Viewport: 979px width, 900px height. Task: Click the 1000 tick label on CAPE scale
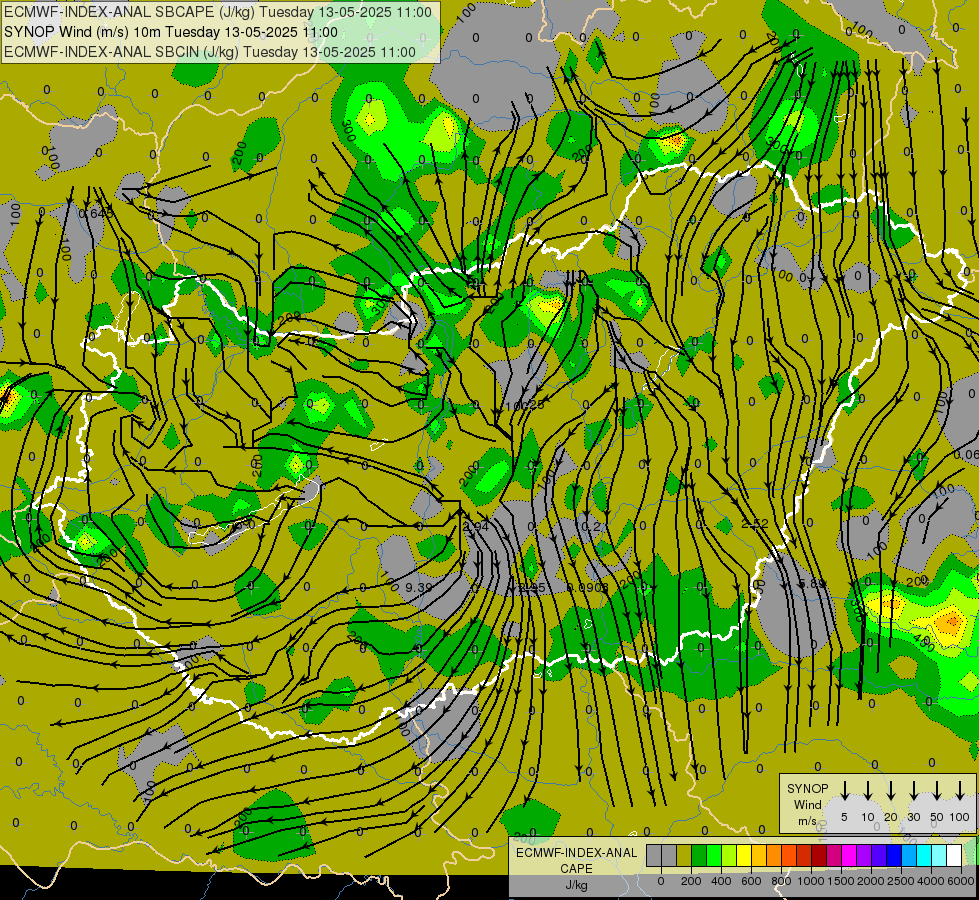tap(810, 881)
